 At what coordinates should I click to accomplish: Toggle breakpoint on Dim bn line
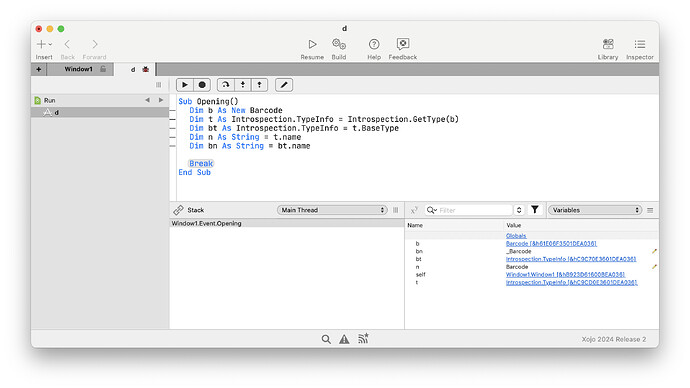tap(172, 146)
